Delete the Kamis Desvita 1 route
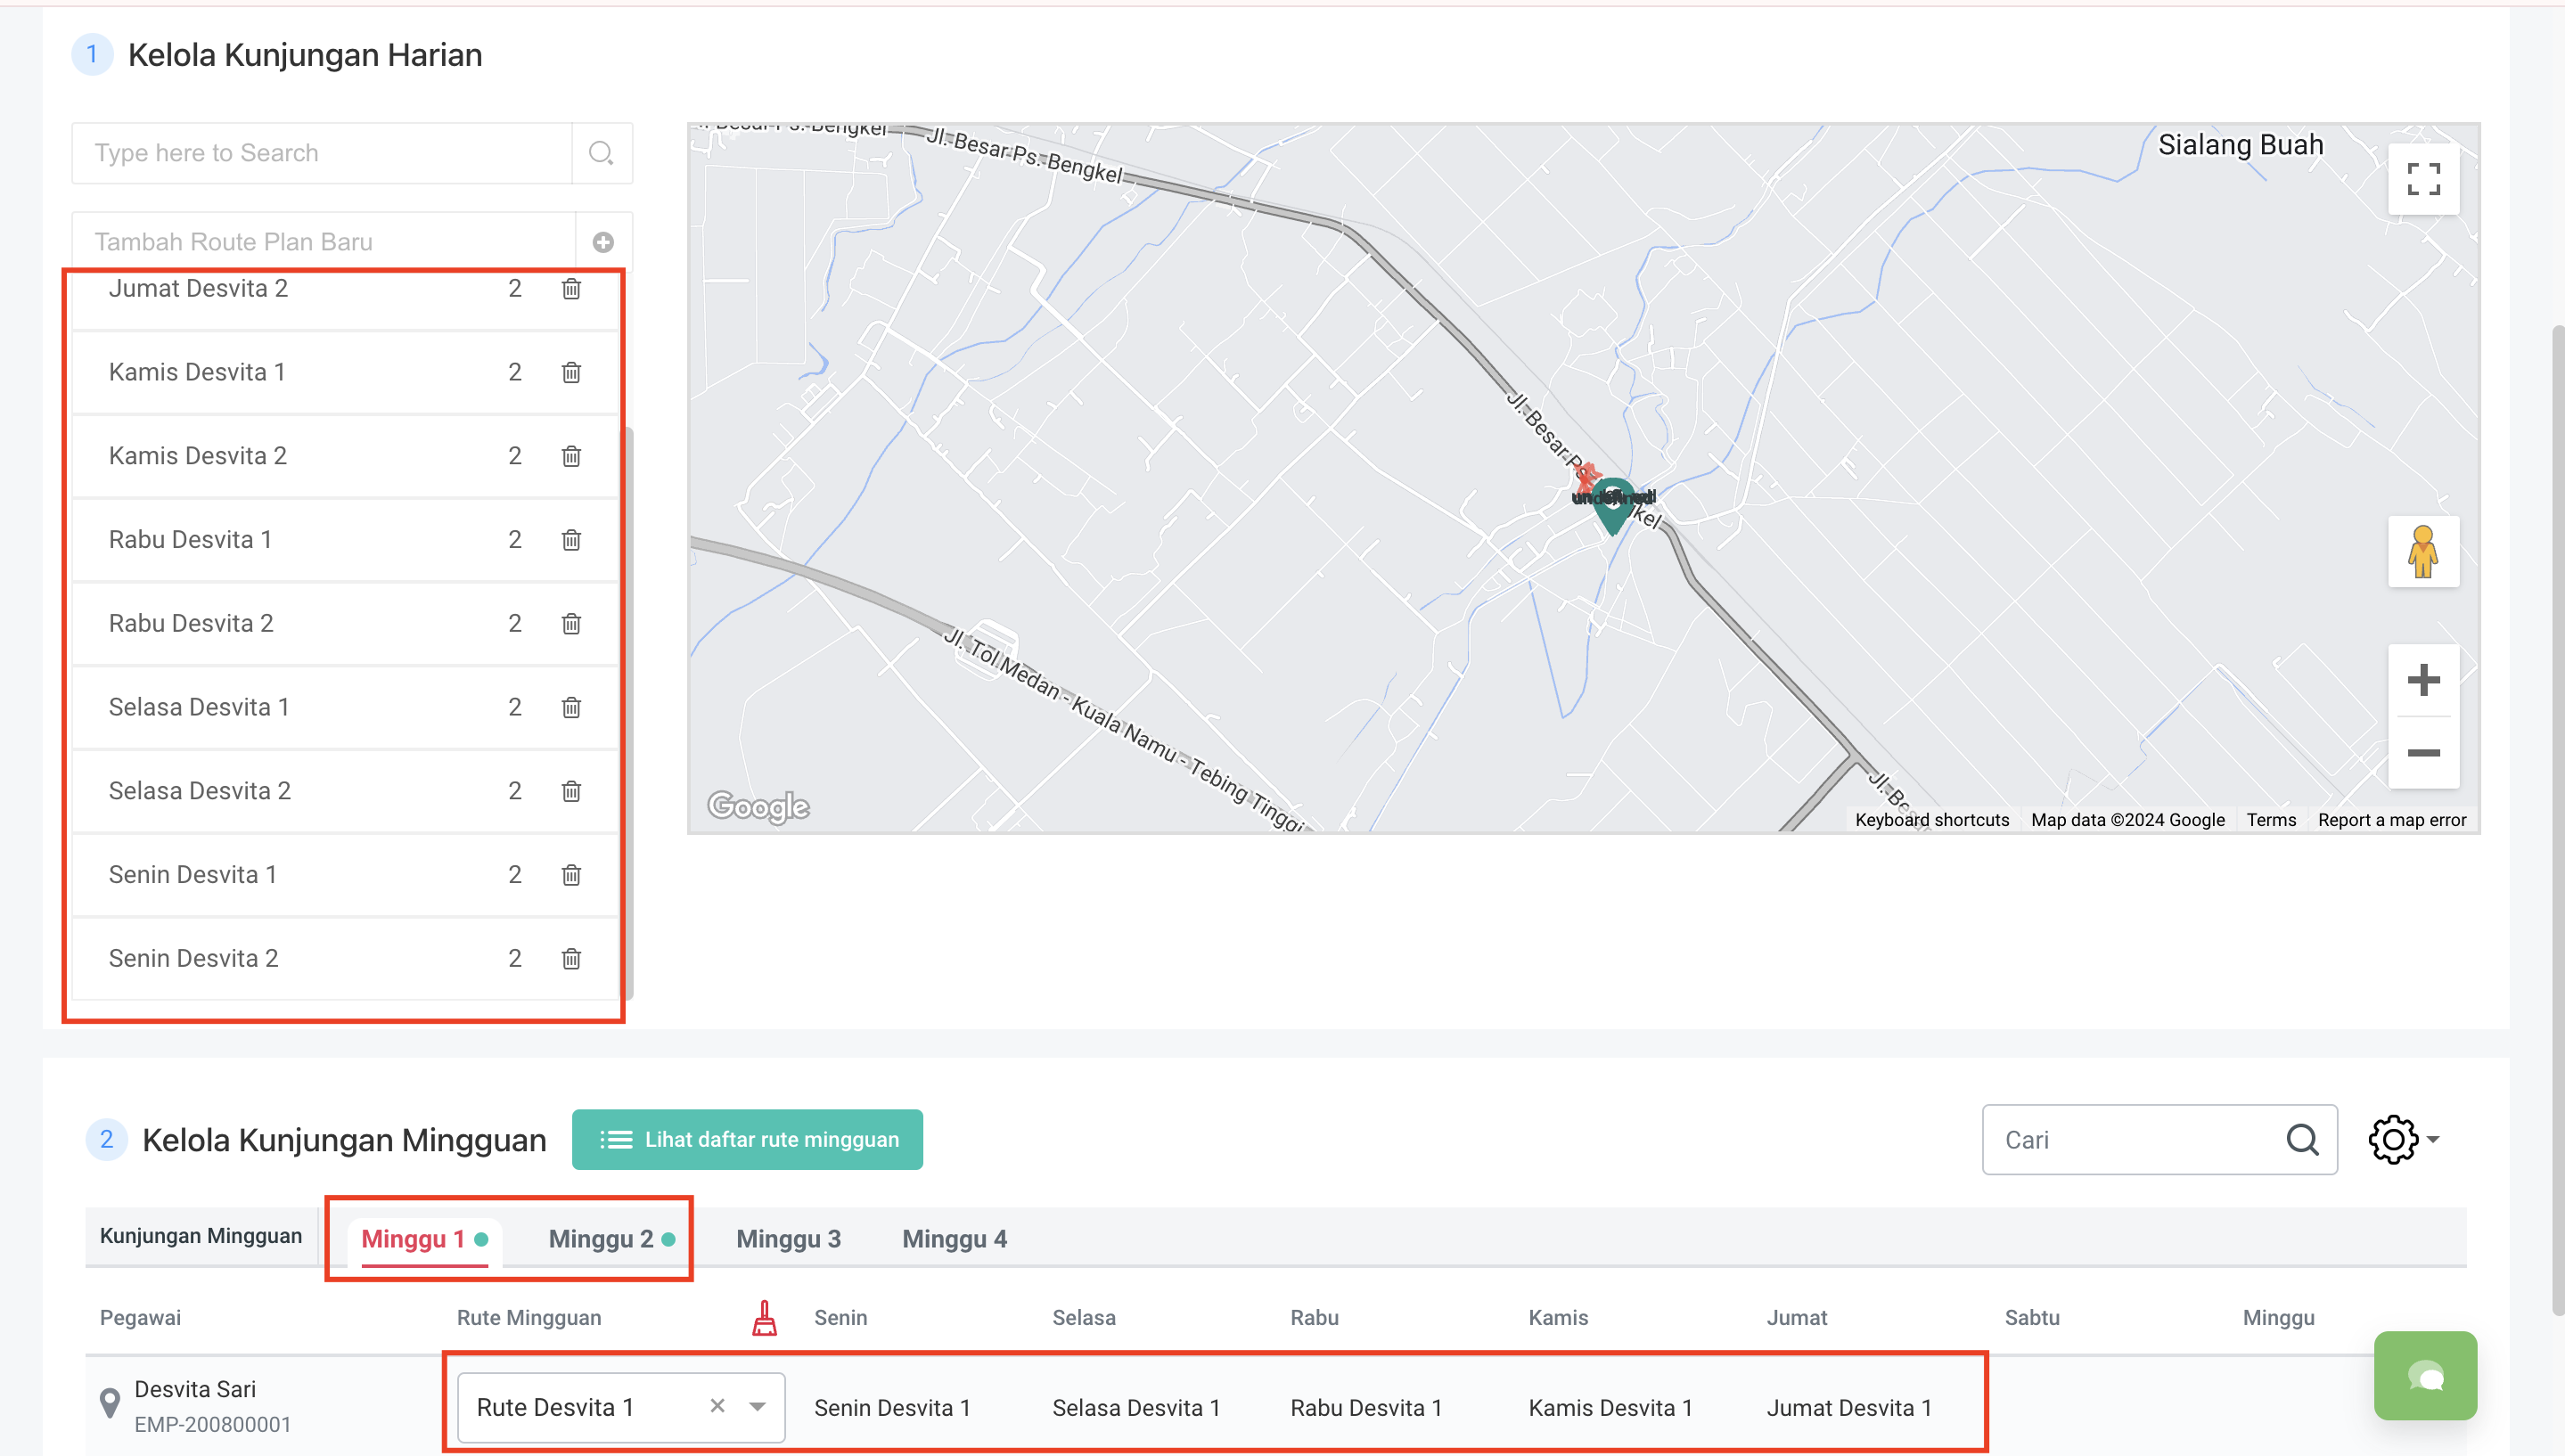 [x=571, y=372]
